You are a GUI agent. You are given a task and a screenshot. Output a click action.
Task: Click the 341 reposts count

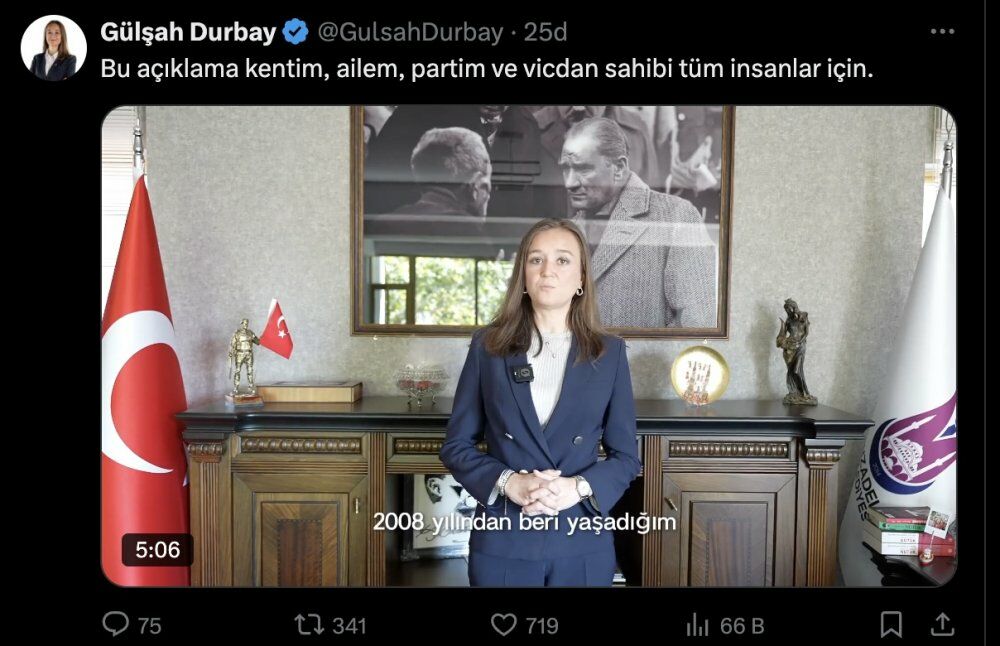click(349, 626)
